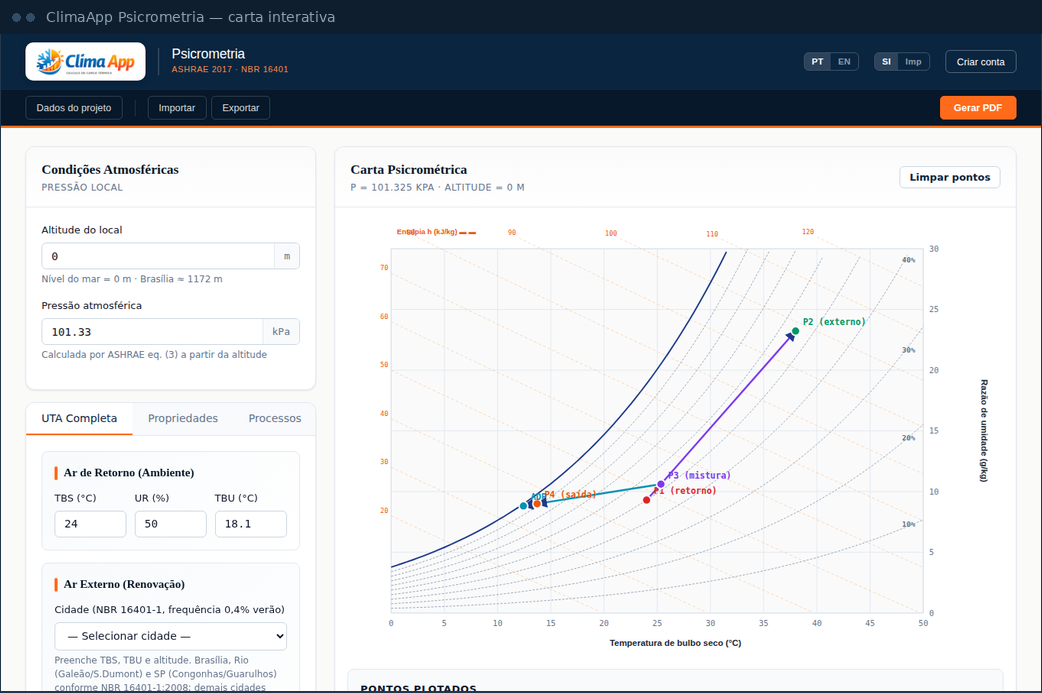Select P1 (retorno) red point on chart

click(x=647, y=500)
